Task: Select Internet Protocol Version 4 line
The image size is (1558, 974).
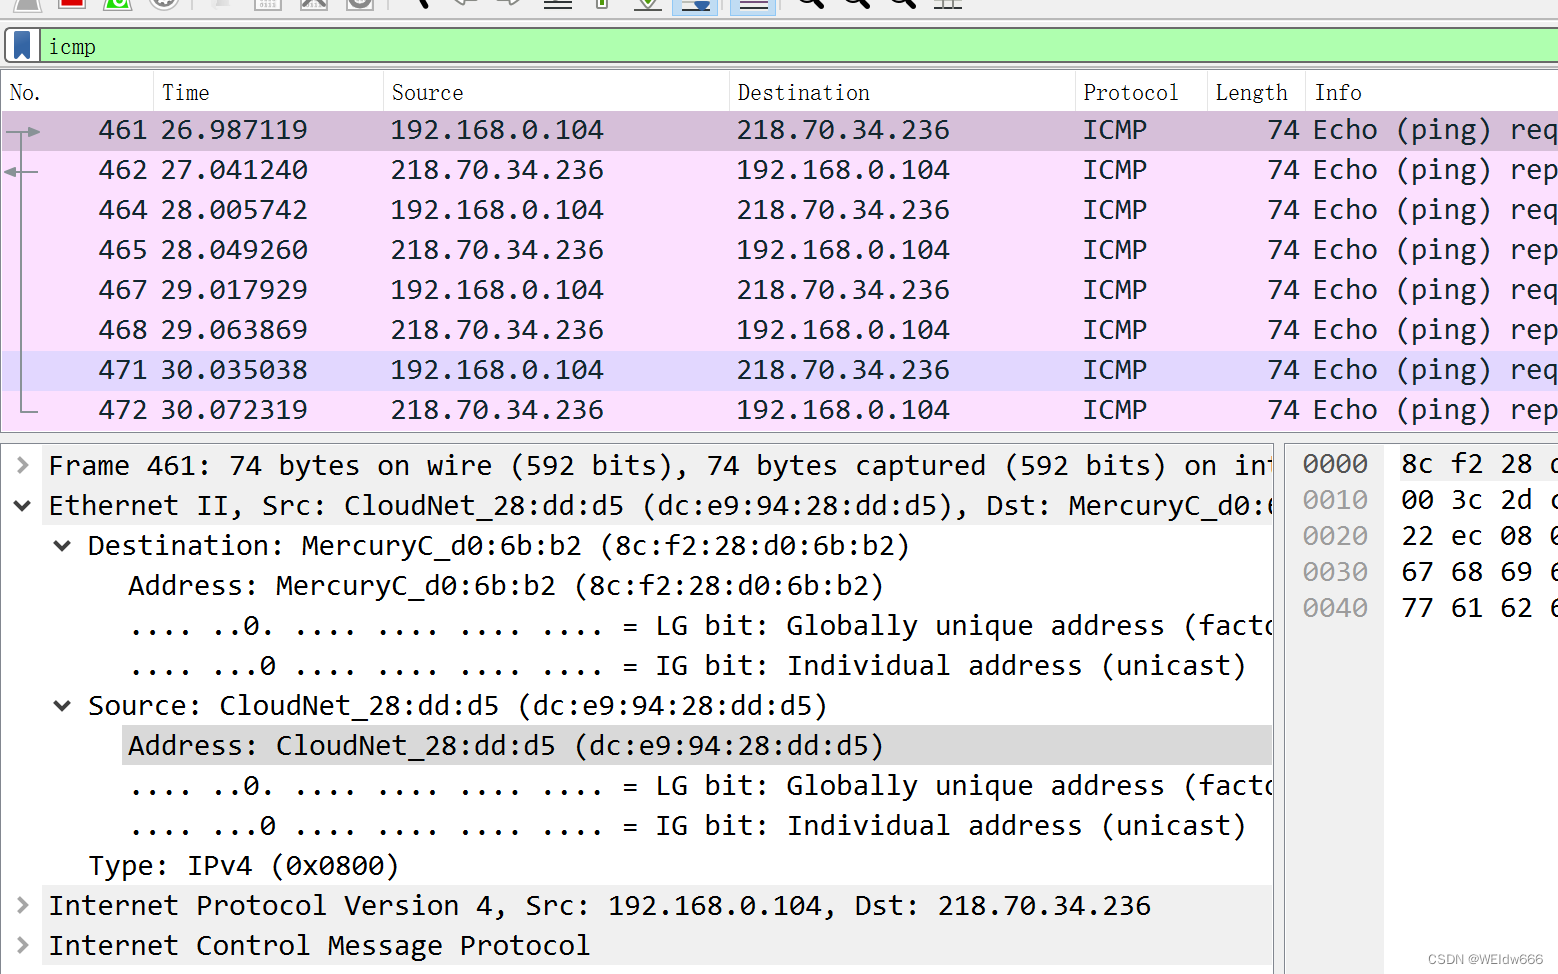Action: pyautogui.click(x=658, y=906)
